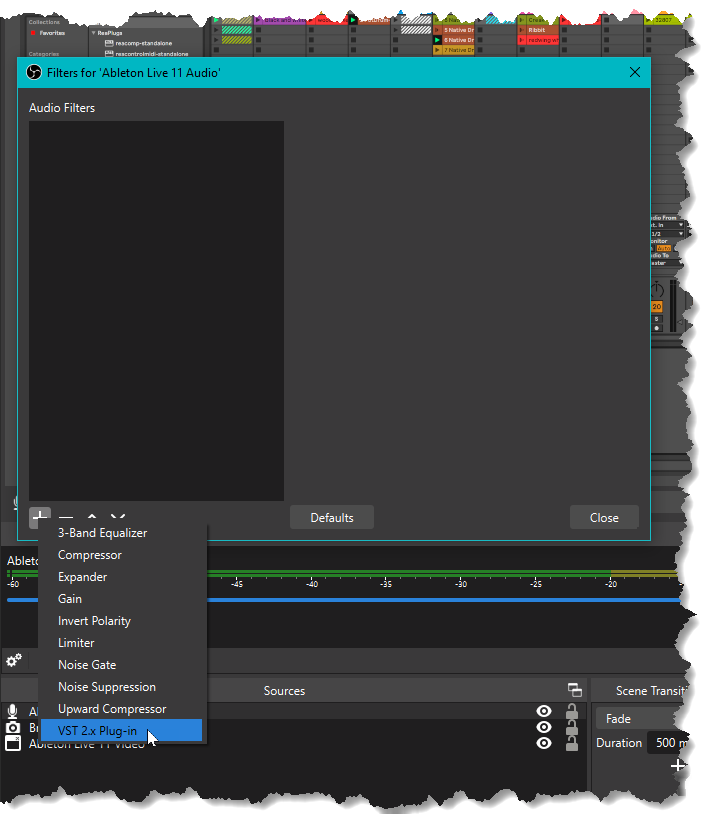
Task: Move filter up with the up arrow
Action: (92, 518)
